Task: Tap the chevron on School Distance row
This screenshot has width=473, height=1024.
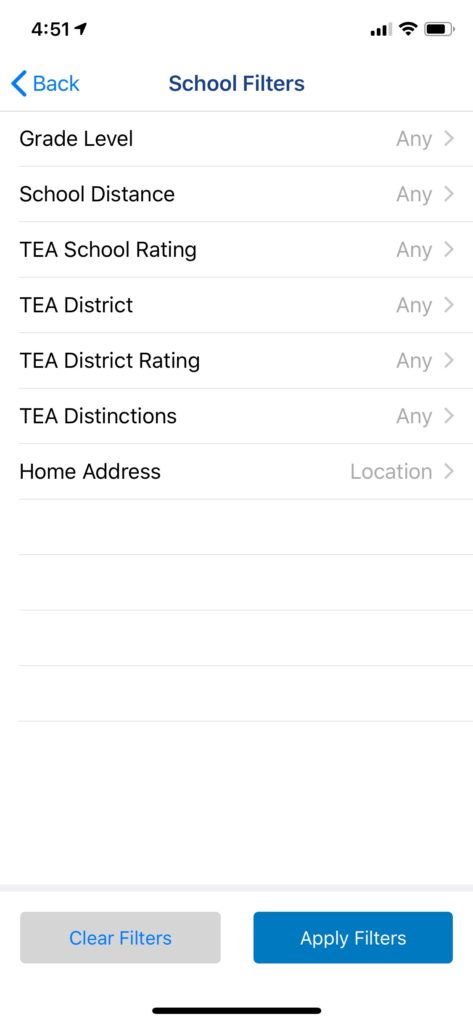Action: tap(448, 194)
